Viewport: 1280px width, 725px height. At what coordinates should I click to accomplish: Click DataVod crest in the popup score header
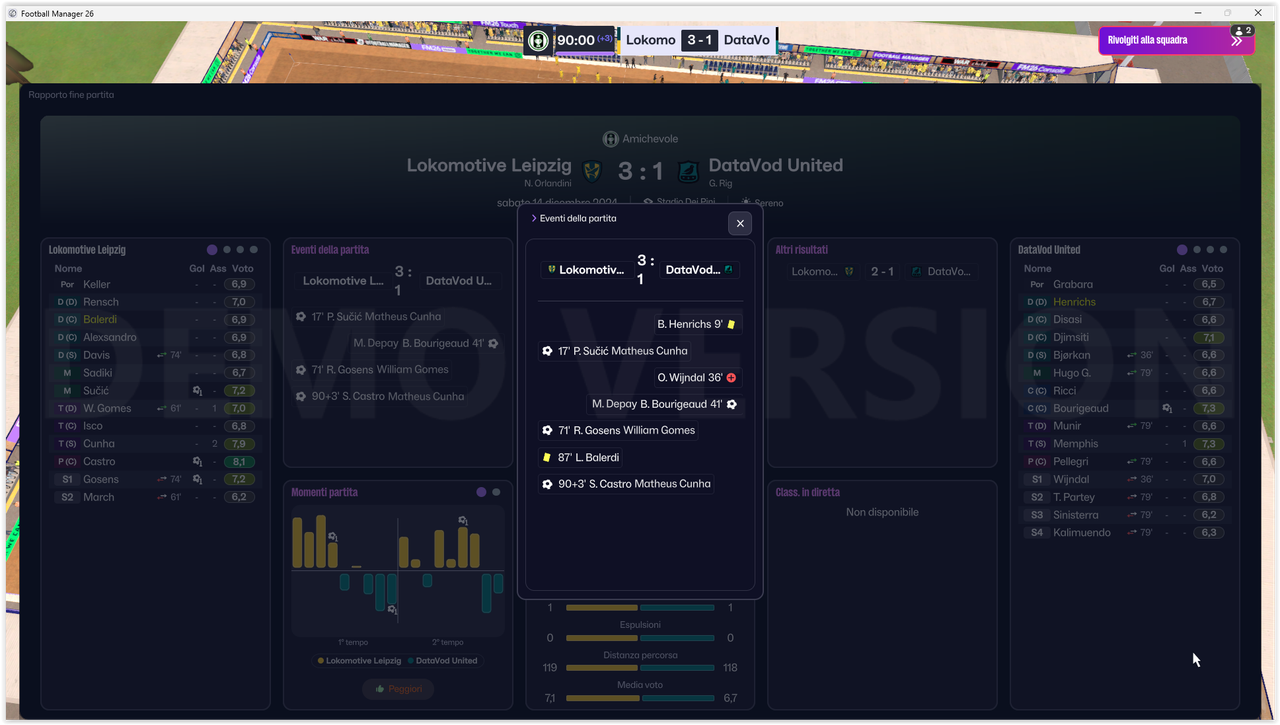729,270
